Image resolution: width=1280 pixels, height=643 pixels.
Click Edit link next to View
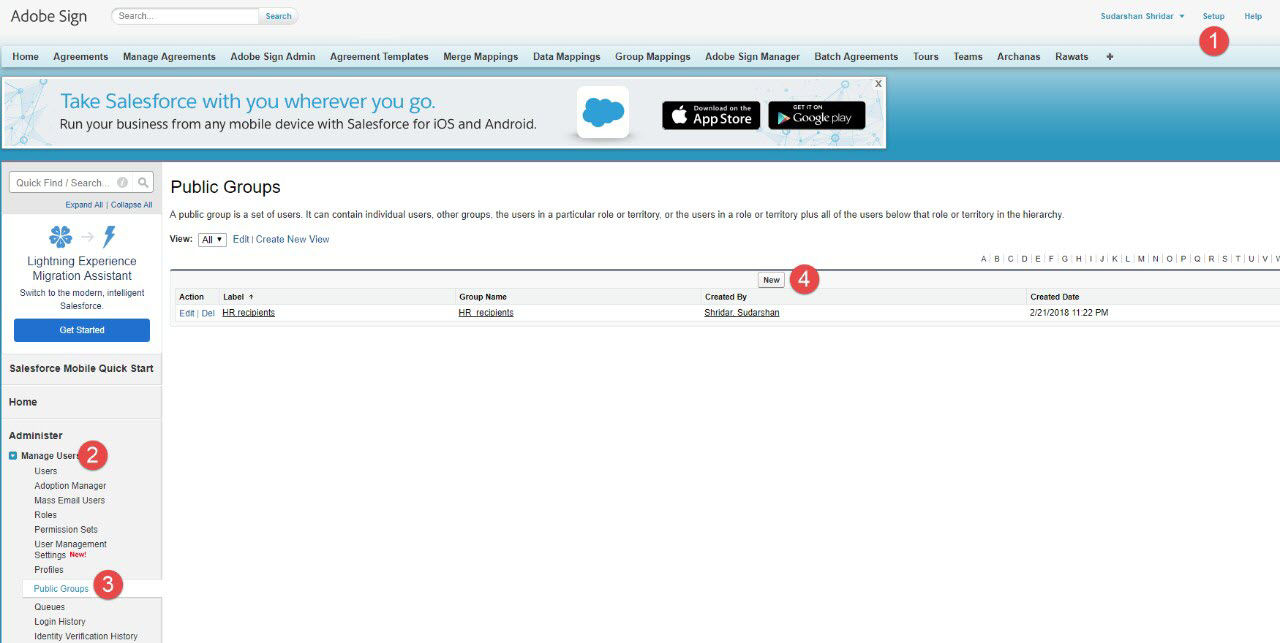pos(241,240)
